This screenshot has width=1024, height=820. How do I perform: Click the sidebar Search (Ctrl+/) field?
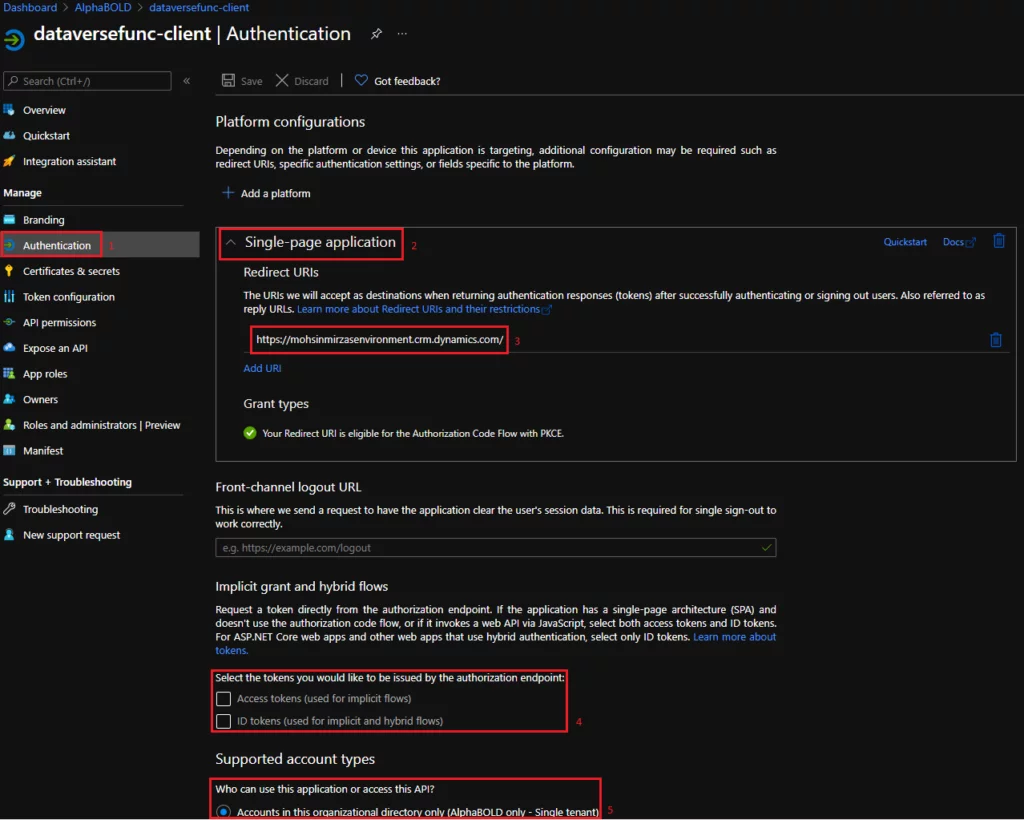click(88, 81)
